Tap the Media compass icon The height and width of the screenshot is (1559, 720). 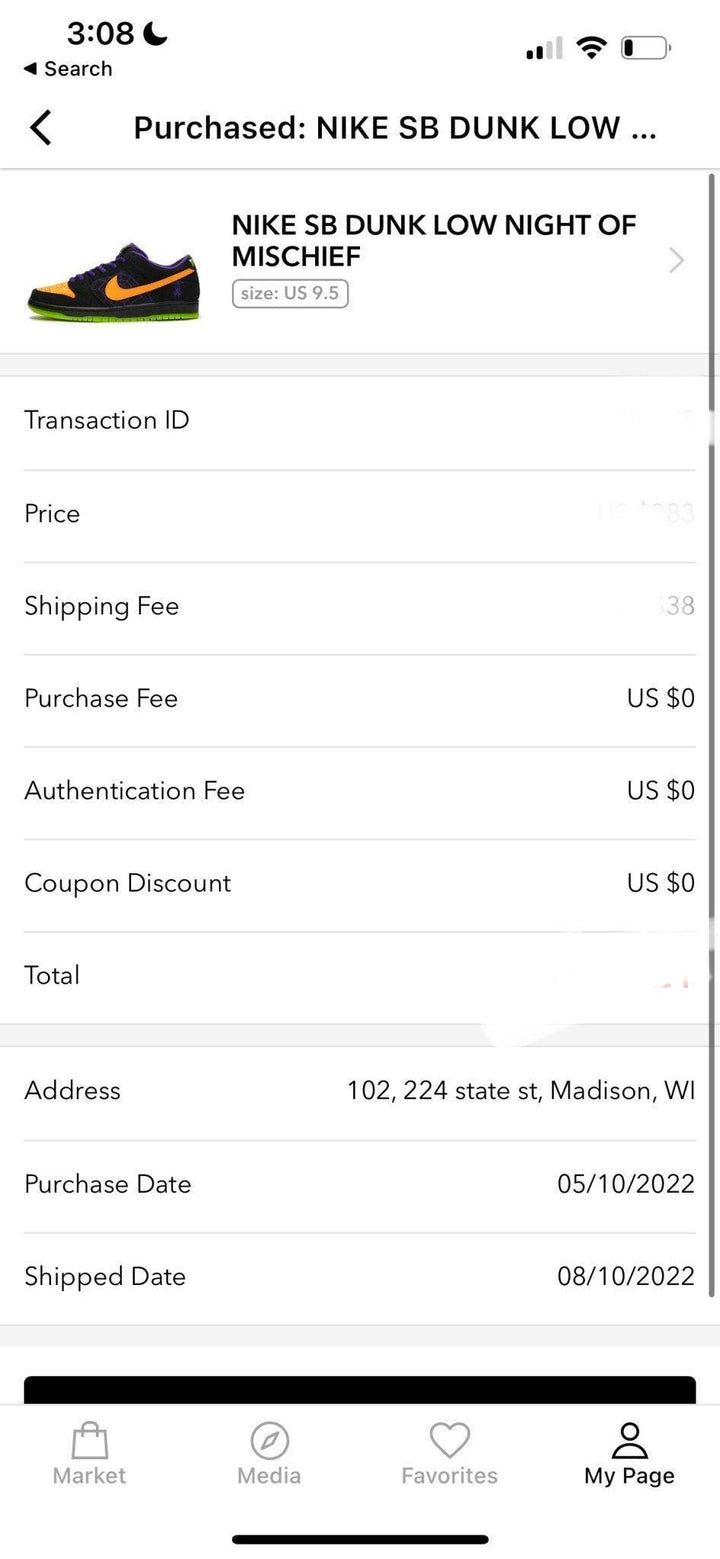[x=269, y=1441]
